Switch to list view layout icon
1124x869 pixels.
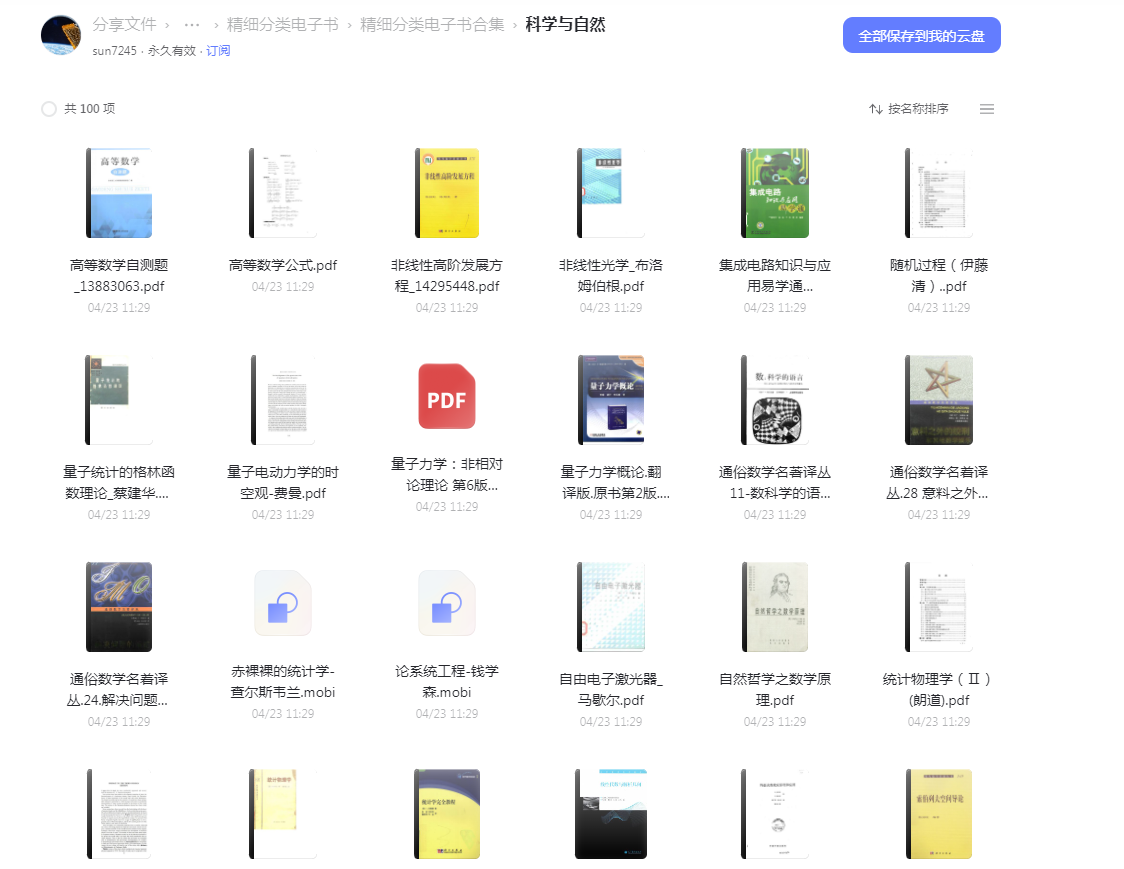[986, 109]
